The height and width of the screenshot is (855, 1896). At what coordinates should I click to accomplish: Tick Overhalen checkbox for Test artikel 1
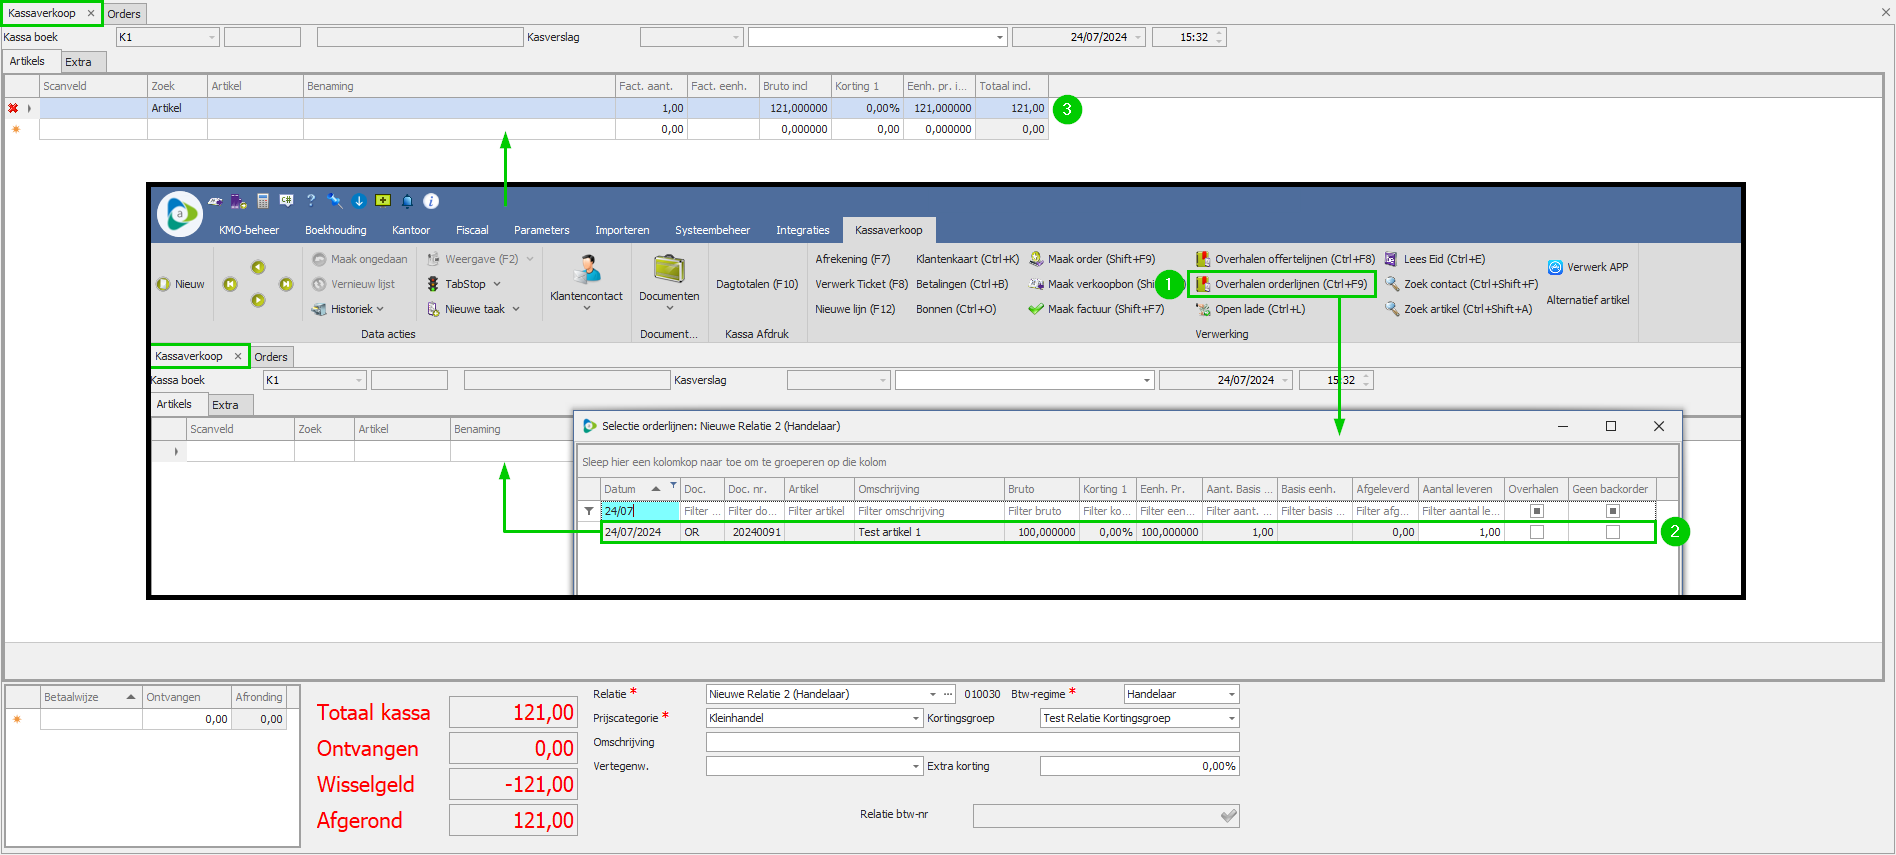tap(1537, 532)
